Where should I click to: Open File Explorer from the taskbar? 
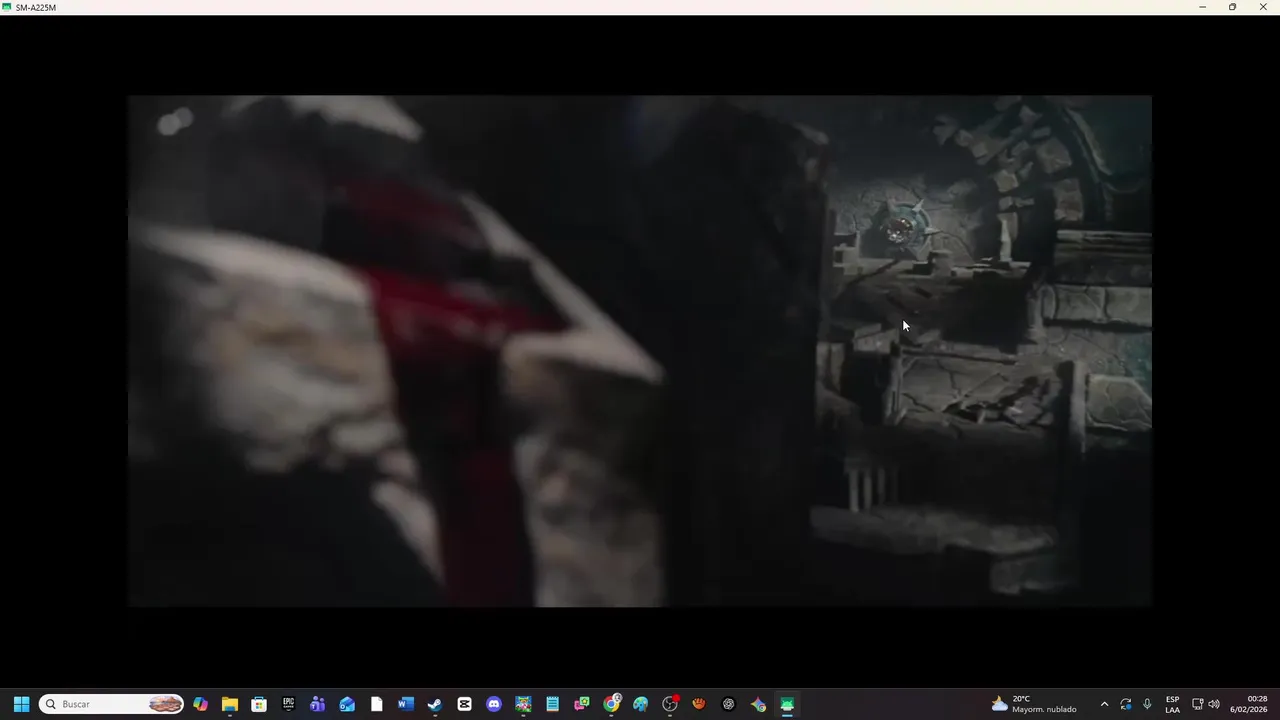pyautogui.click(x=230, y=704)
